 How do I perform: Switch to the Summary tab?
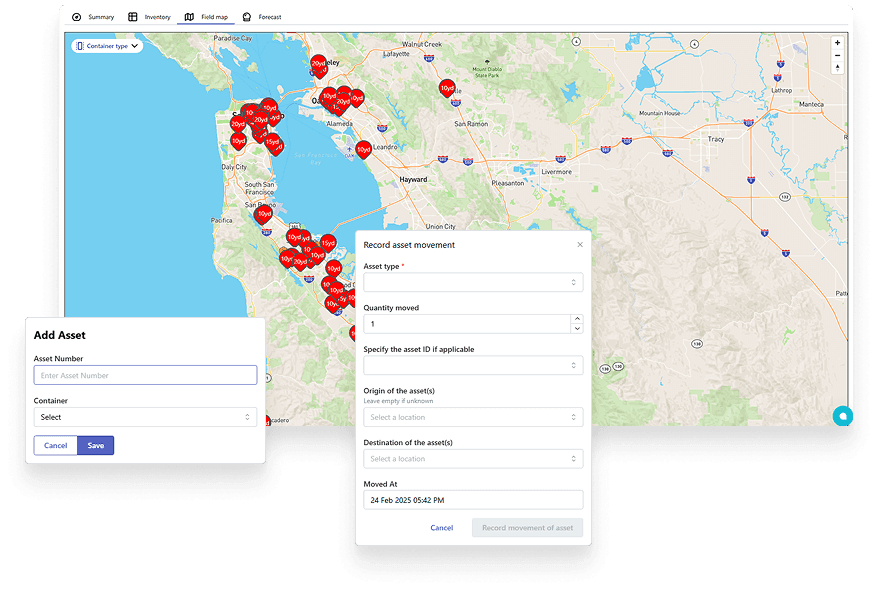(x=93, y=17)
